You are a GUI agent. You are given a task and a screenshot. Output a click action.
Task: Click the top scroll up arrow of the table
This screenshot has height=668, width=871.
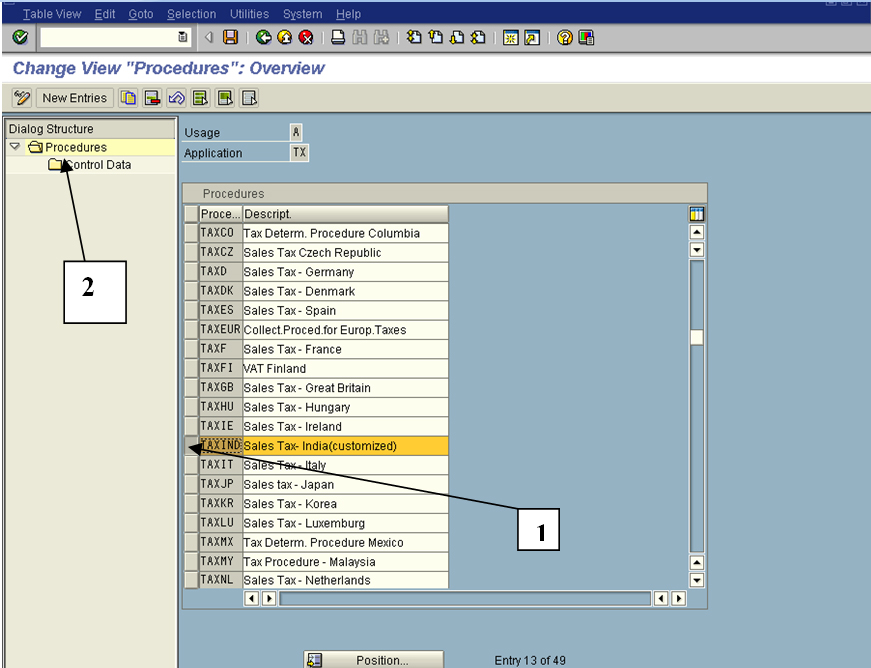[697, 232]
